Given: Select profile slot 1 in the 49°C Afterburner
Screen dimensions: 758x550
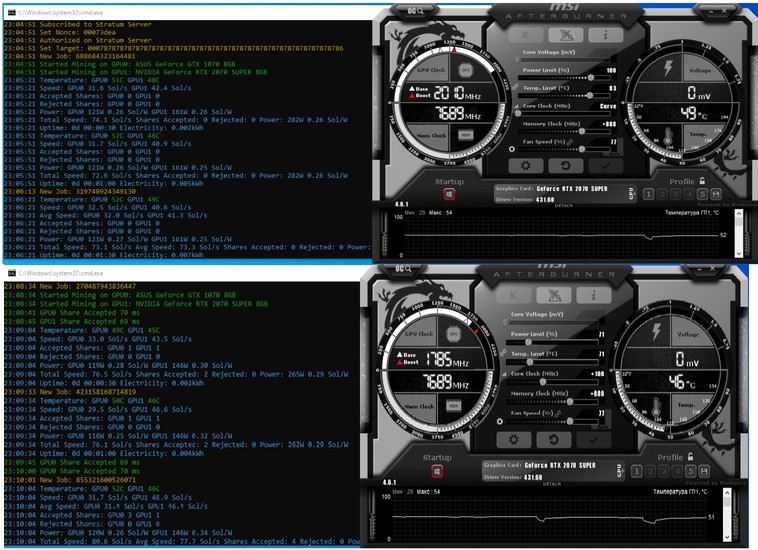Looking at the screenshot, I should [649, 194].
